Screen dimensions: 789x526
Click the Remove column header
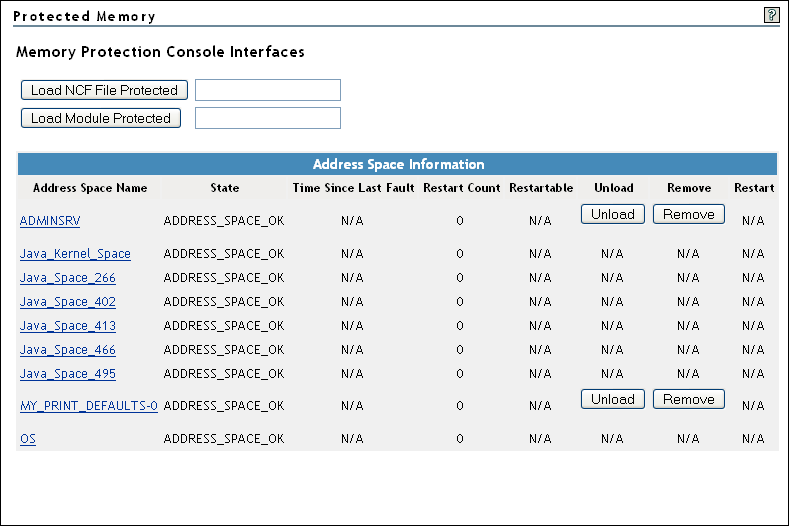pos(689,188)
